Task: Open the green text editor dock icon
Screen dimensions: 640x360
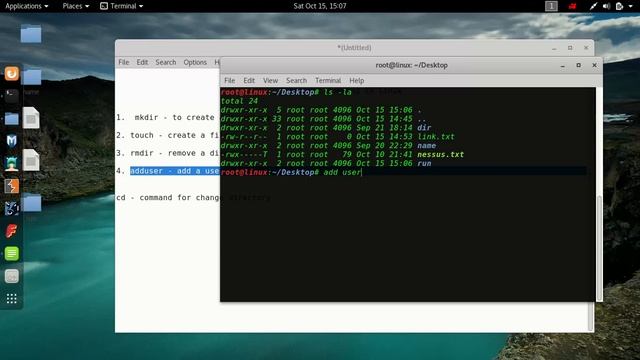Action: tap(12, 253)
